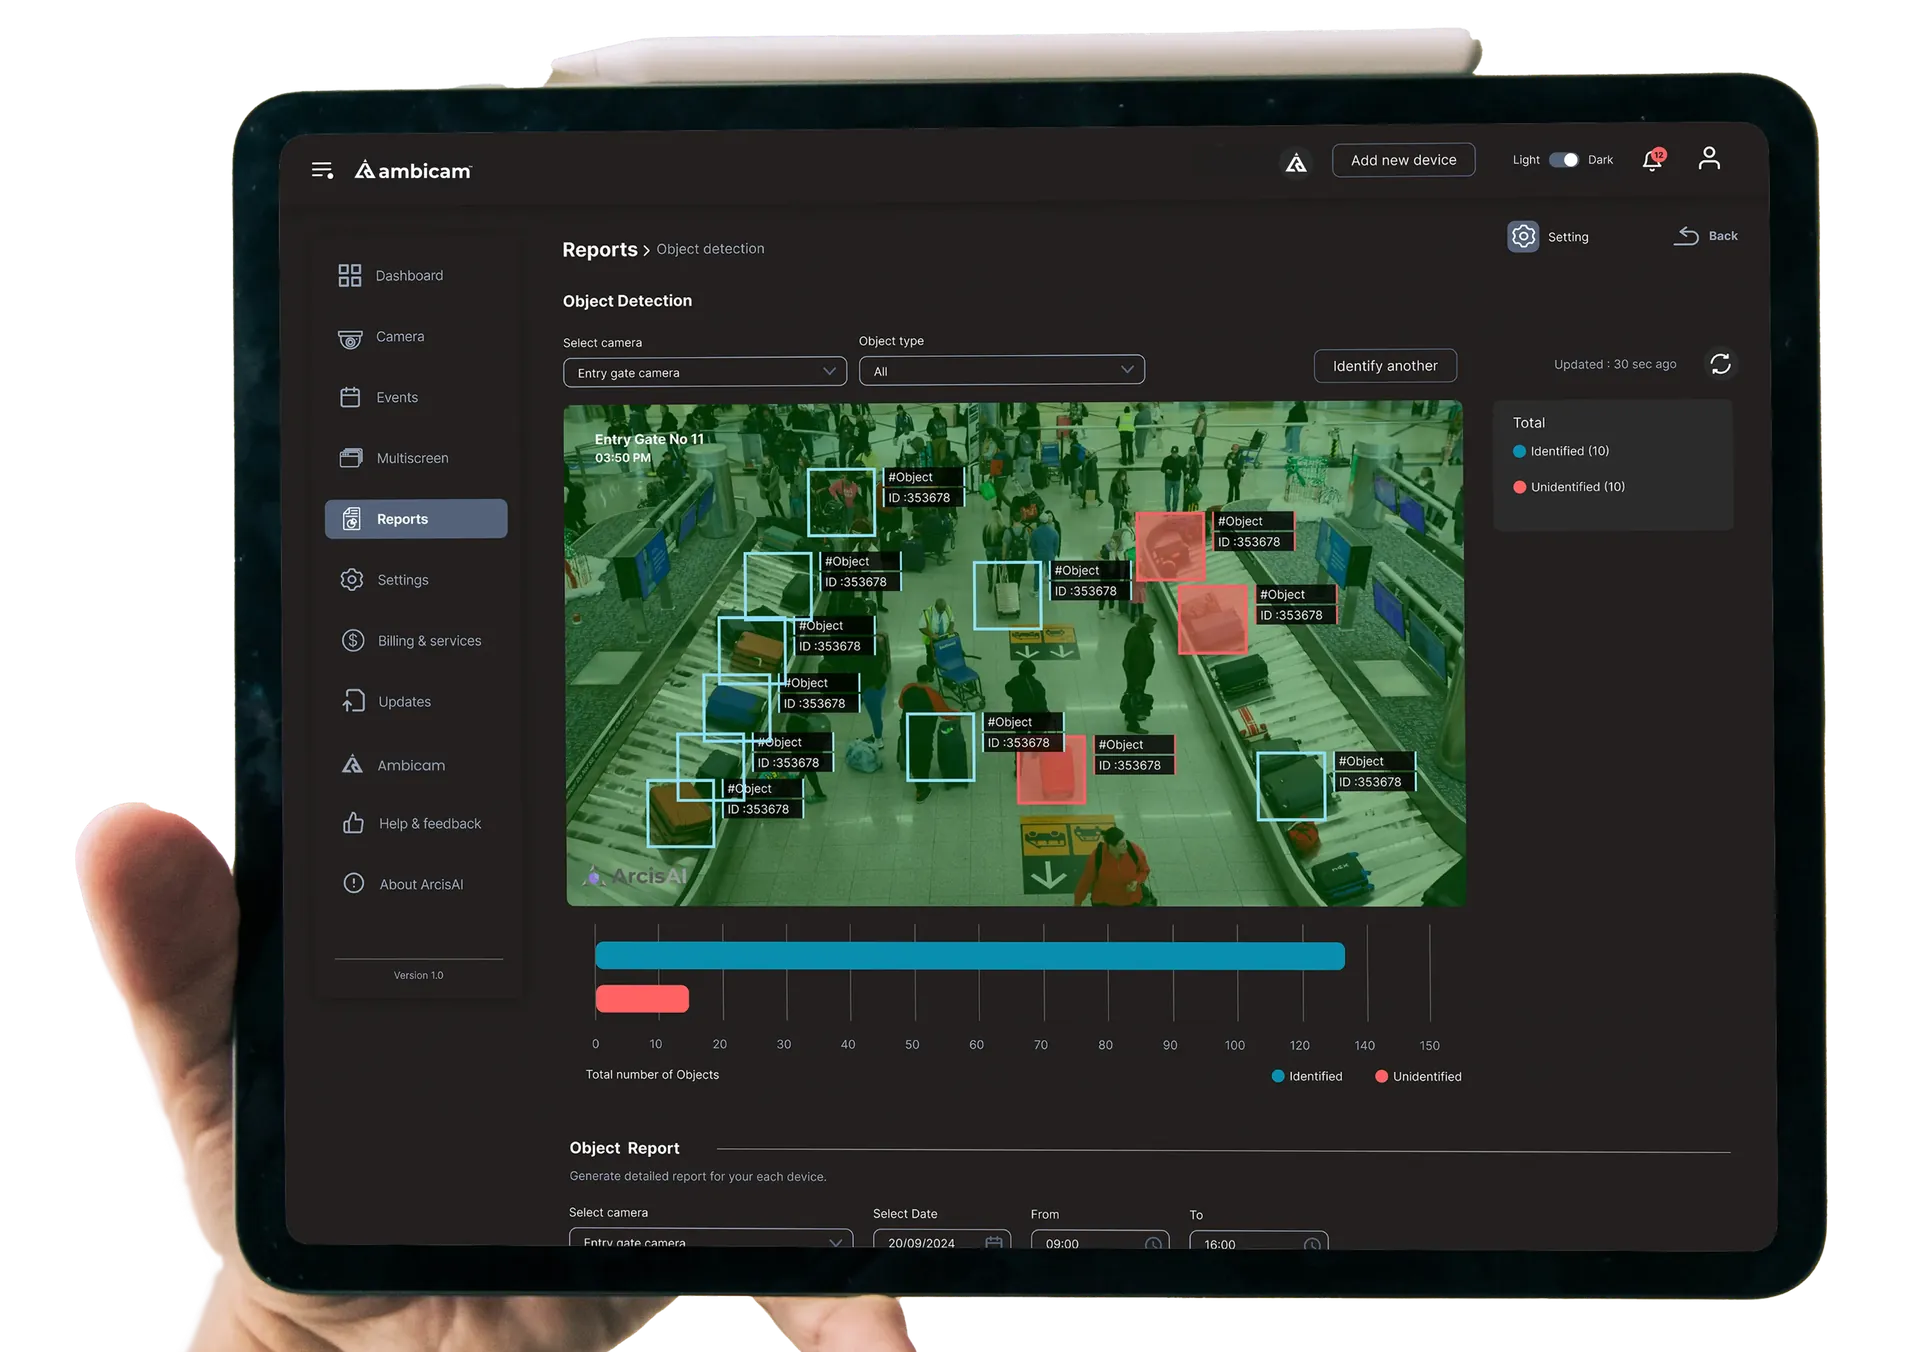Screen dimensions: 1920x1352
Task: Open Ambicam in the sidebar
Action: 411,765
